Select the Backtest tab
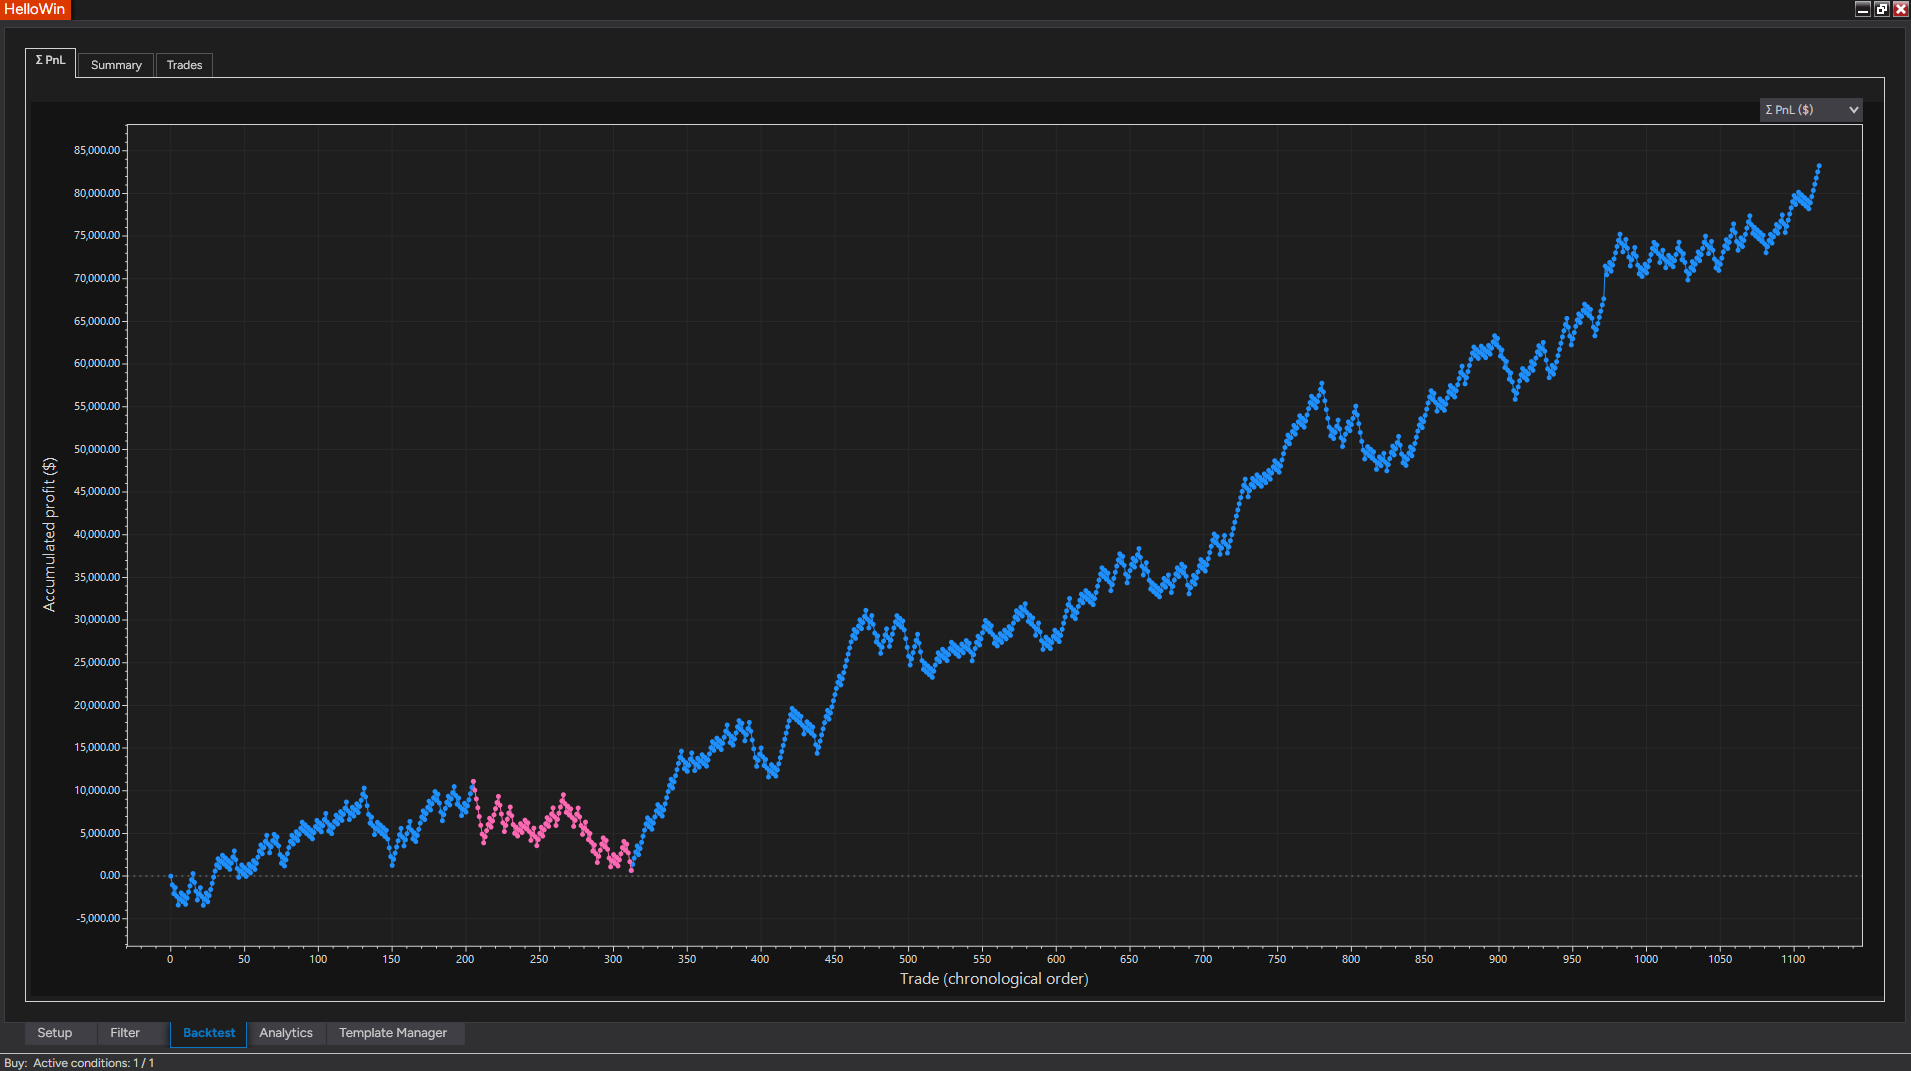Viewport: 1911px width, 1071px height. pyautogui.click(x=209, y=1033)
